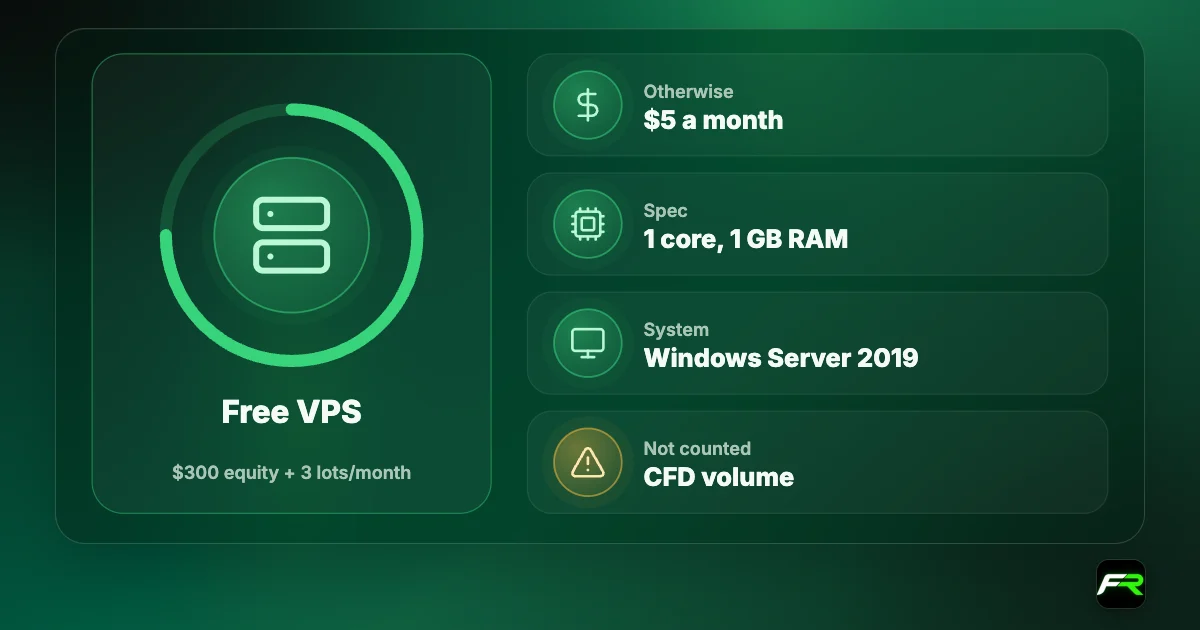Click "Windows Server 2019" text
Viewport: 1200px width, 630px height.
[781, 357]
